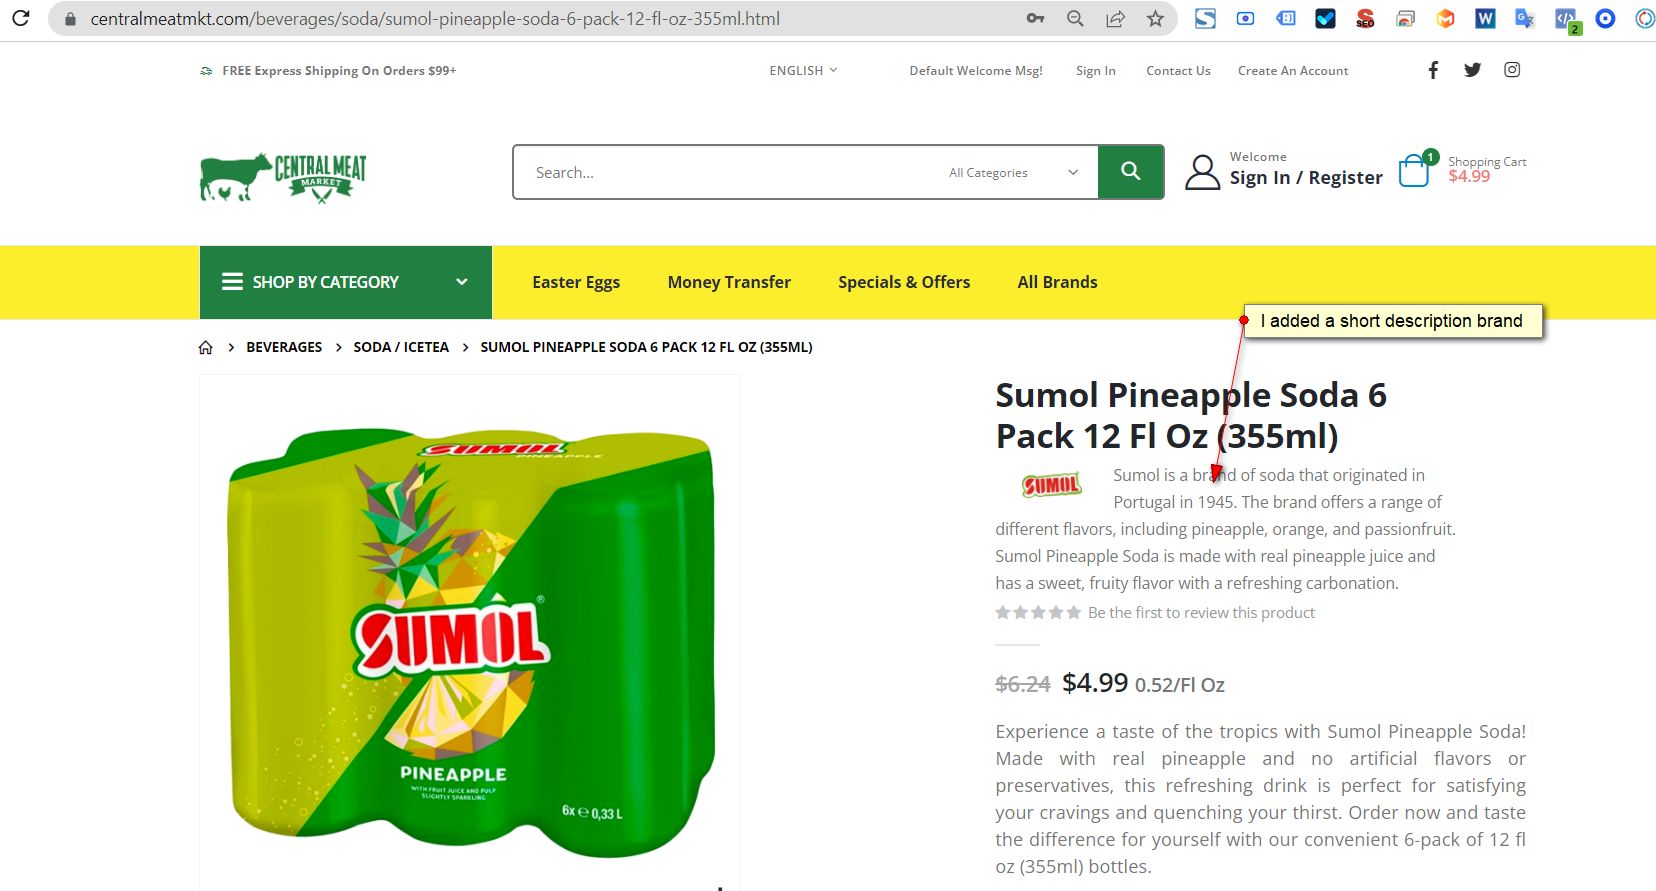This screenshot has height=891, width=1656.
Task: Visit the Instagram profile icon
Action: [1512, 70]
